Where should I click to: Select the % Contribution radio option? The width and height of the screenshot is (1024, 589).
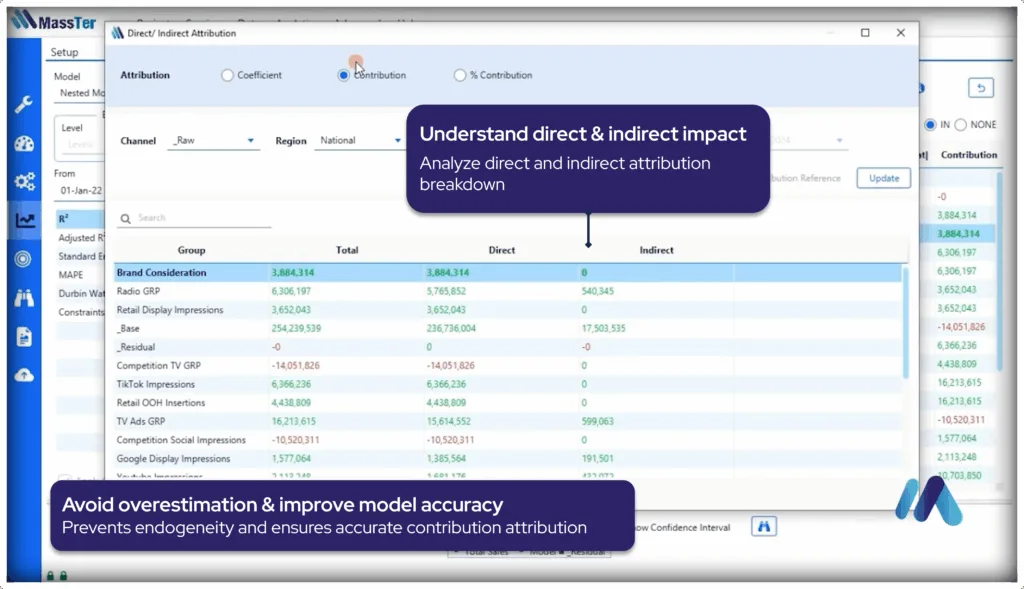point(460,75)
